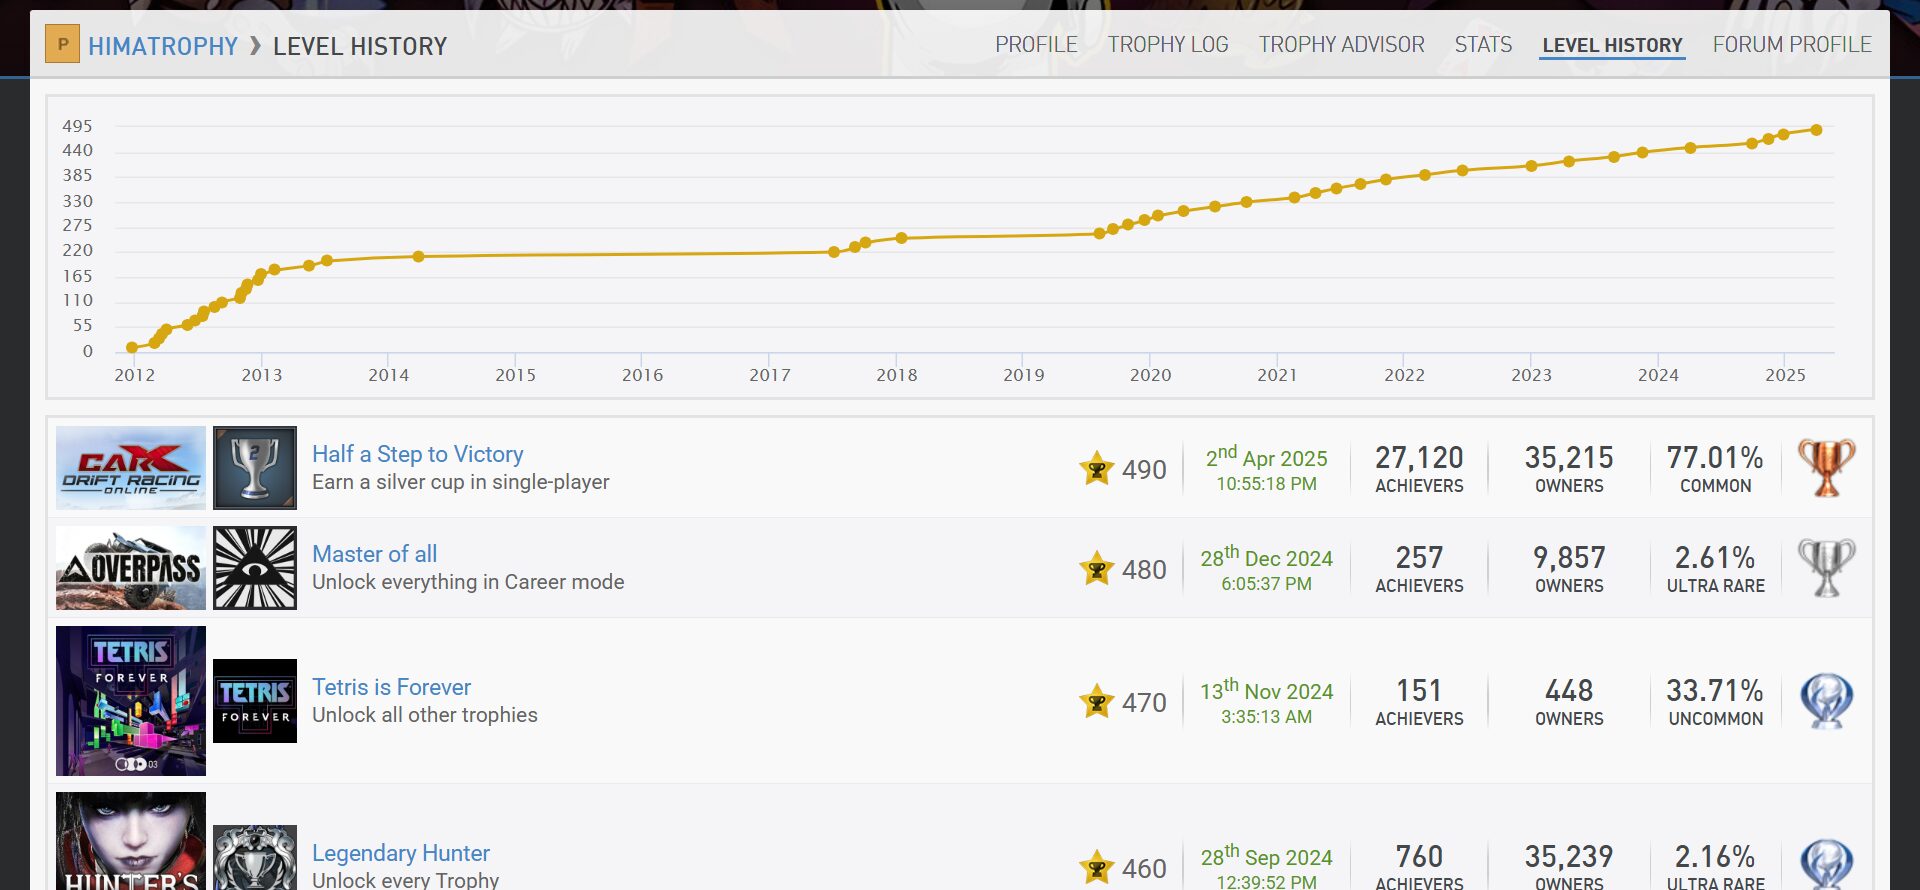Click the orange P avatar icon next to HimaTrophy
Screen dimensions: 1920x890
point(62,44)
